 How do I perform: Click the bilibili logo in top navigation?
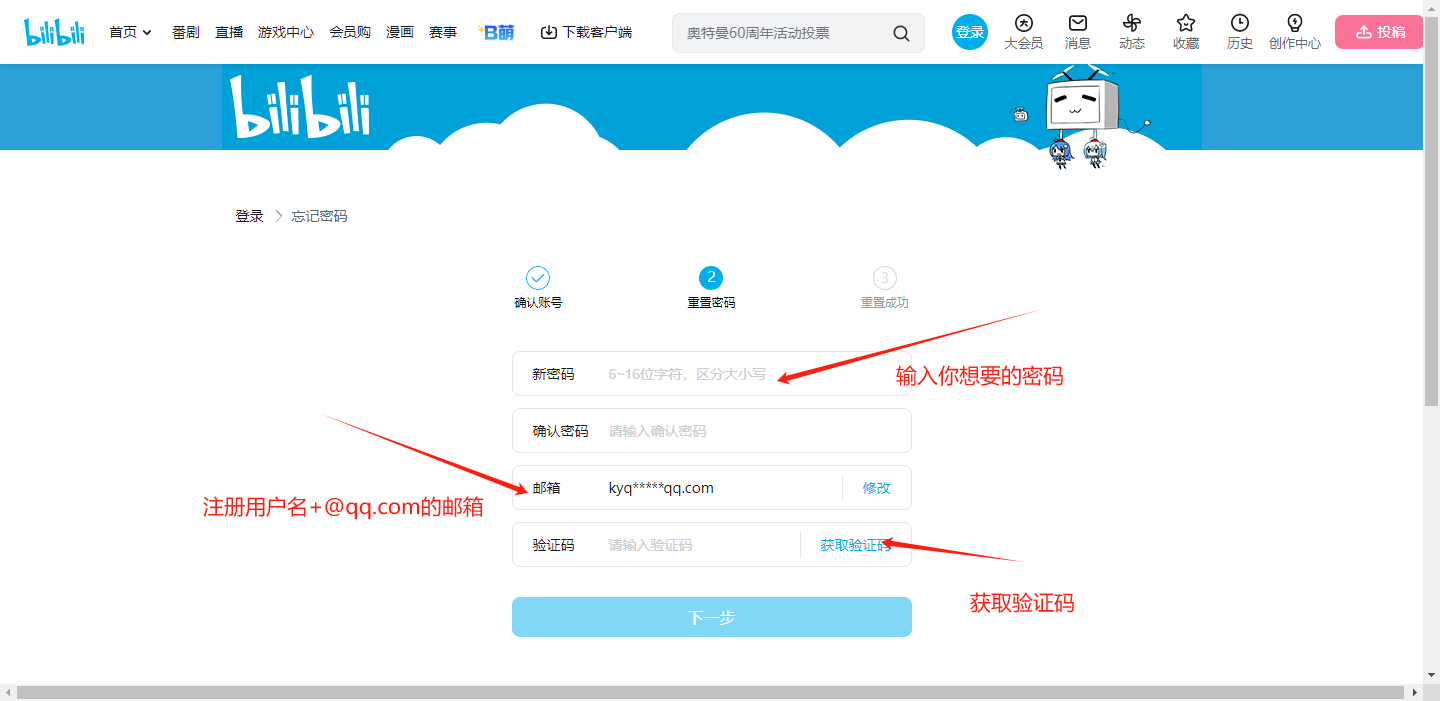55,32
